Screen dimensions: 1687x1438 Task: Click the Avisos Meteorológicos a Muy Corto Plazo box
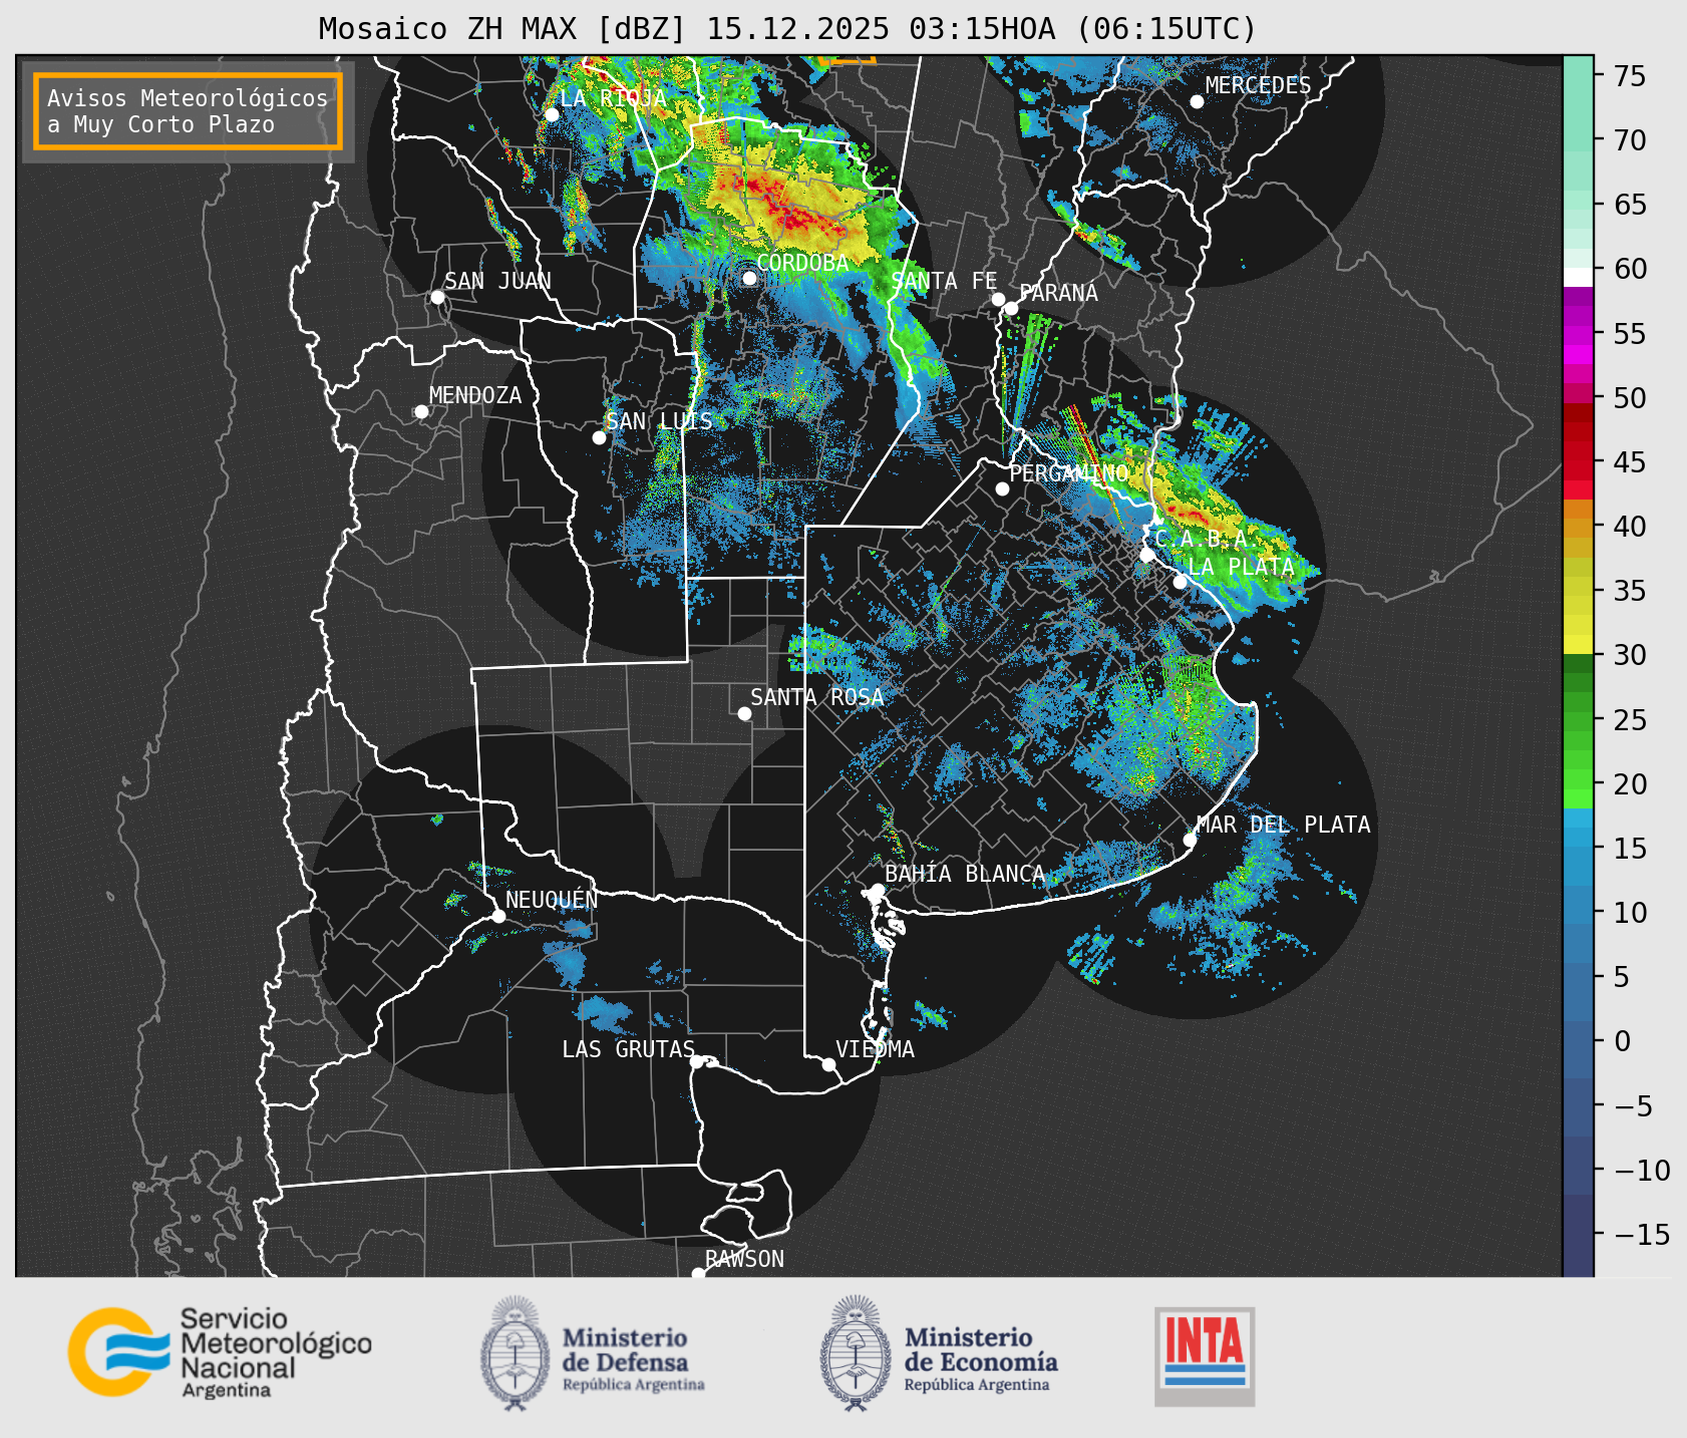pyautogui.click(x=188, y=111)
